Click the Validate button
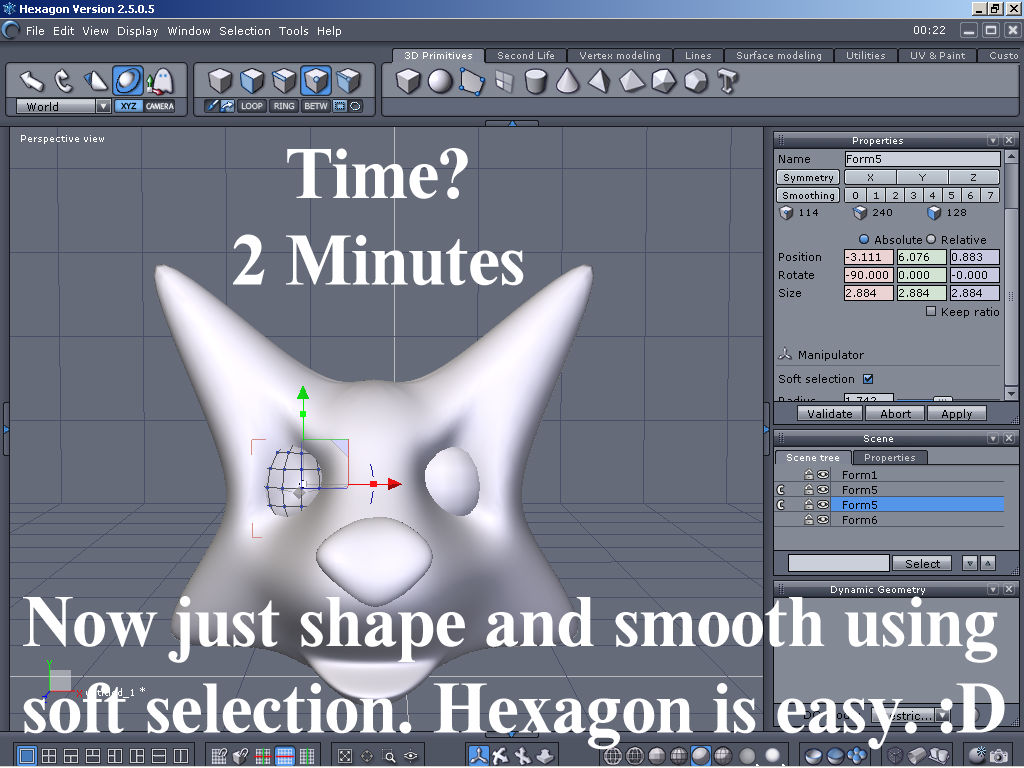 (x=829, y=413)
